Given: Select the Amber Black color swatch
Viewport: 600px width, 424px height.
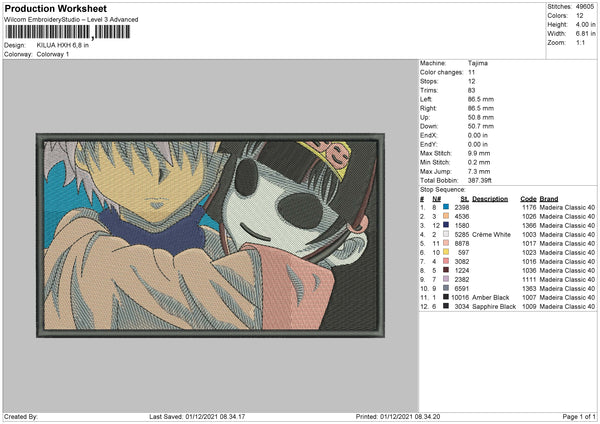Looking at the screenshot, I should pyautogui.click(x=446, y=297).
